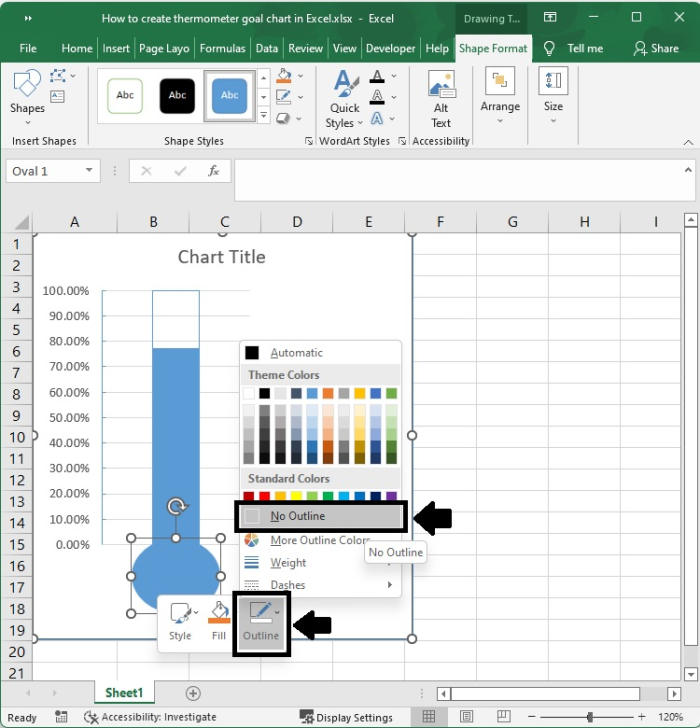This screenshot has height=728, width=700.
Task: Click the Fill icon in mini toolbar
Action: click(x=219, y=622)
